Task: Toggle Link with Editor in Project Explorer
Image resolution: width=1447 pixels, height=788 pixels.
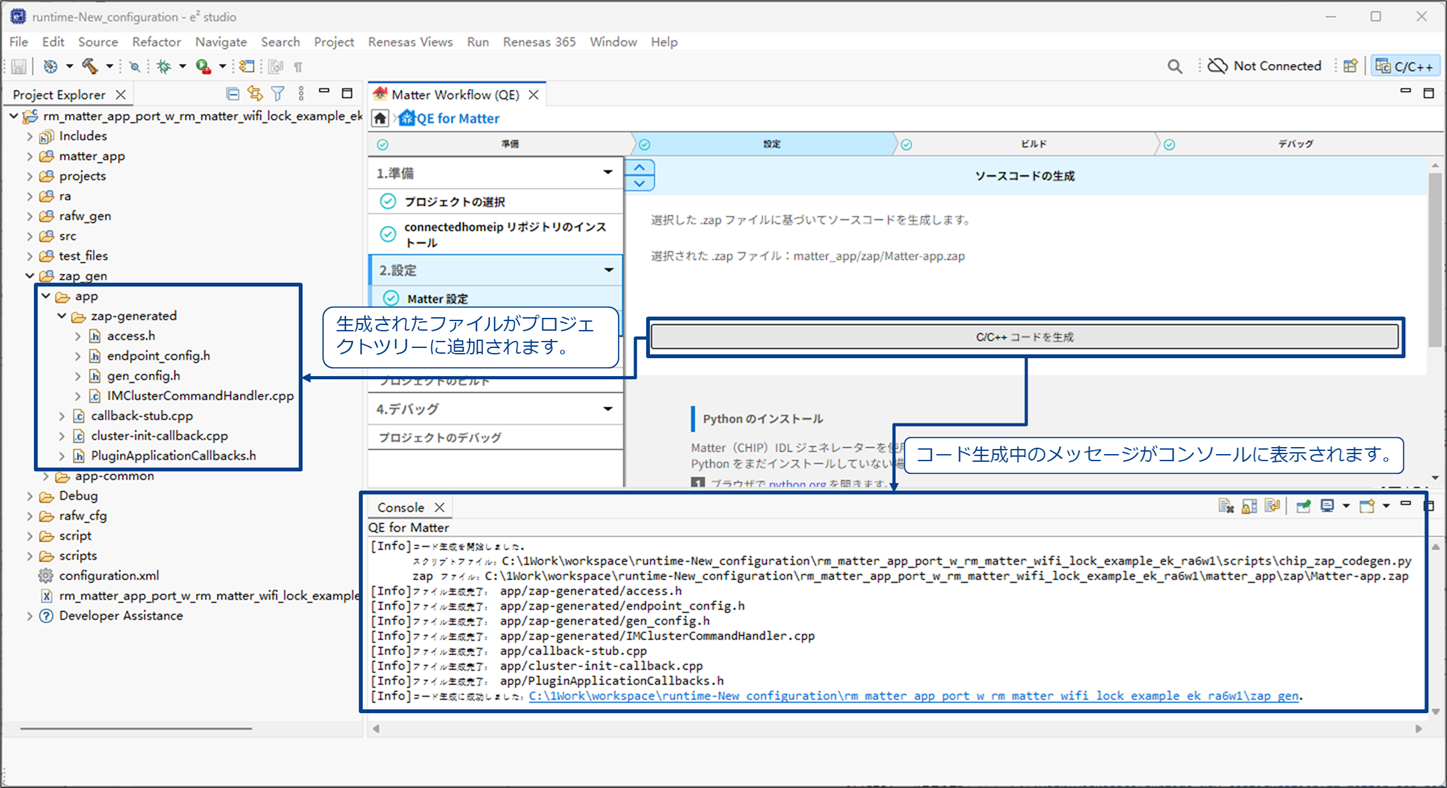Action: click(x=255, y=94)
